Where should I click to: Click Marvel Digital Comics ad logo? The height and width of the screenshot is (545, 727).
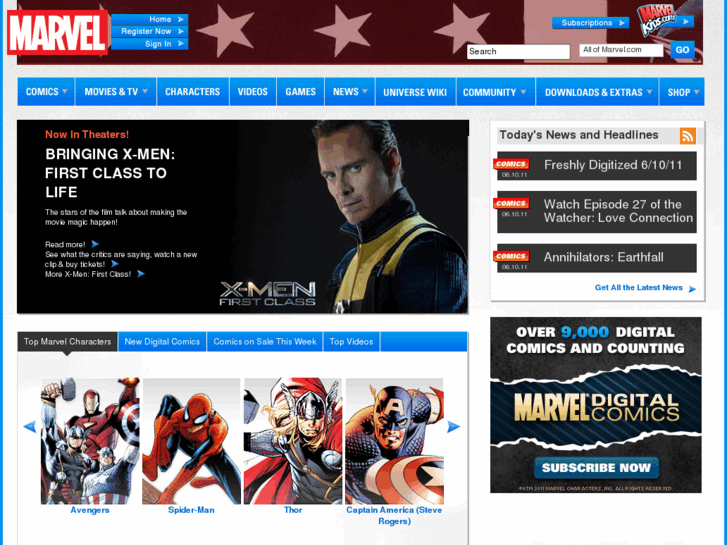596,407
